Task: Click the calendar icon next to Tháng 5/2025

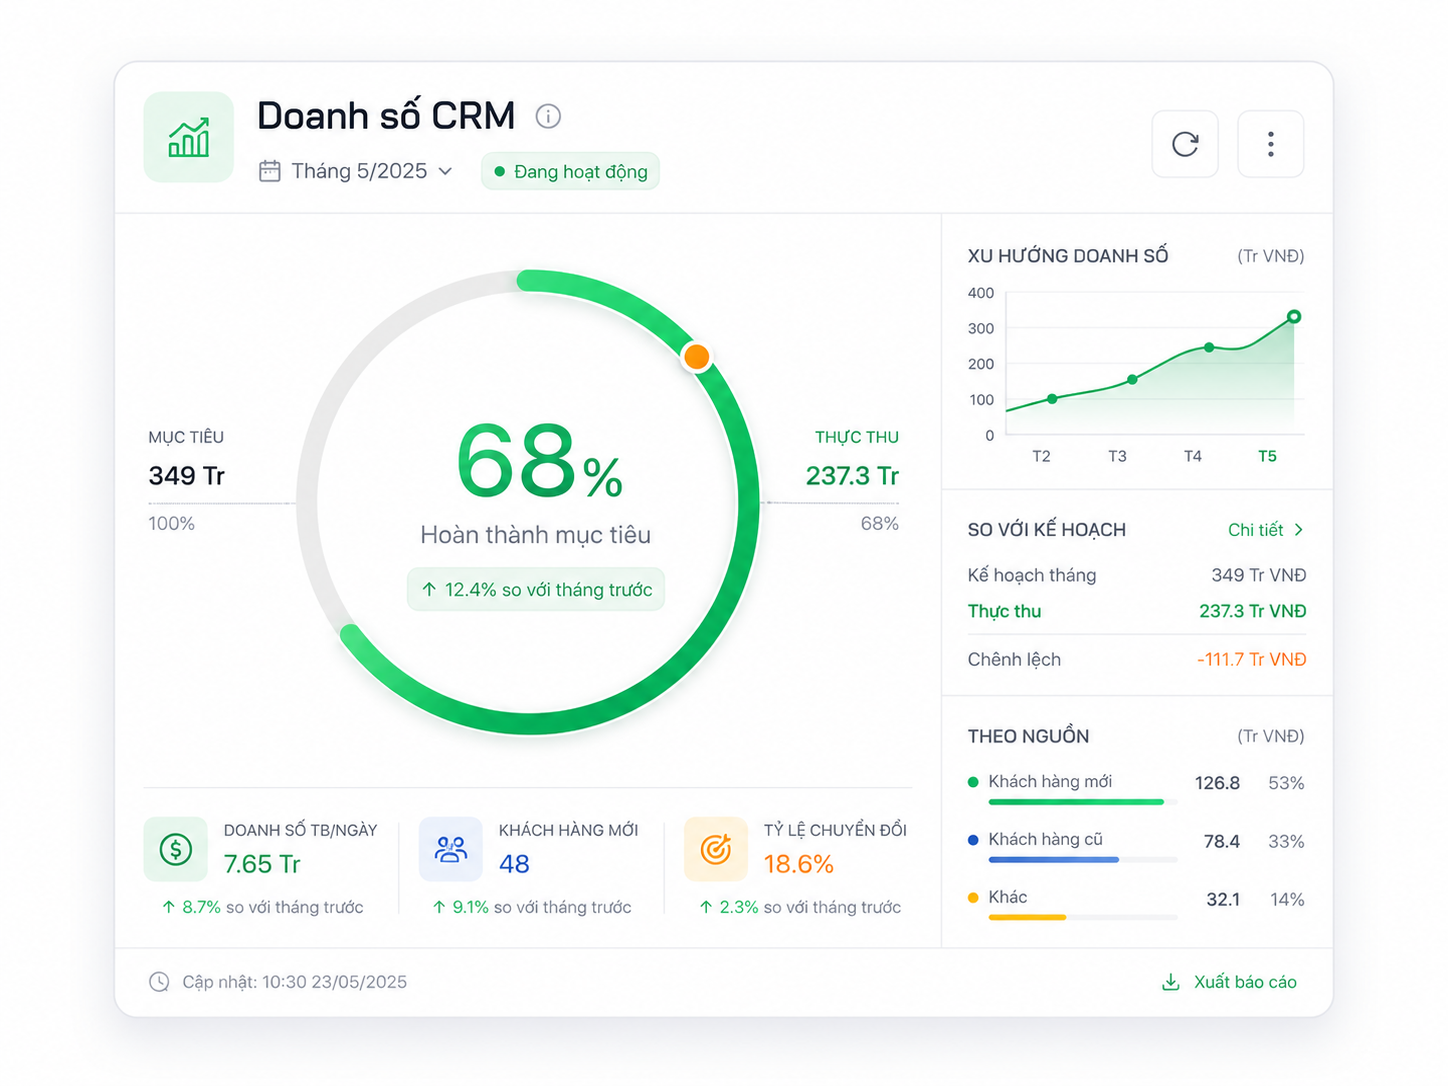Action: [x=270, y=171]
